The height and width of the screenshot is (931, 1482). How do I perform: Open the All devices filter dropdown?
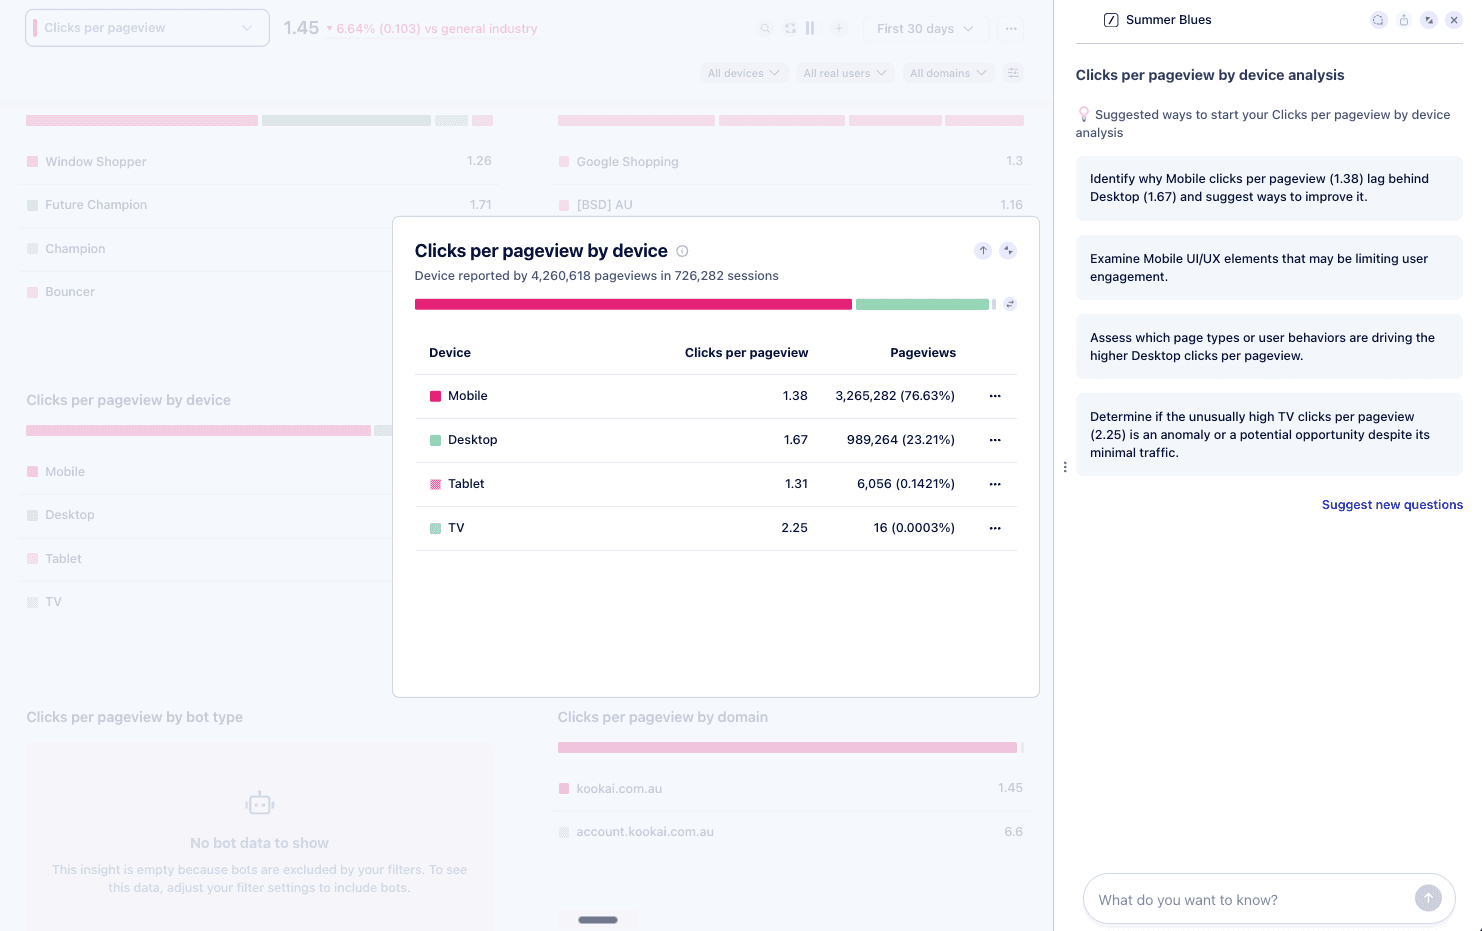point(743,73)
